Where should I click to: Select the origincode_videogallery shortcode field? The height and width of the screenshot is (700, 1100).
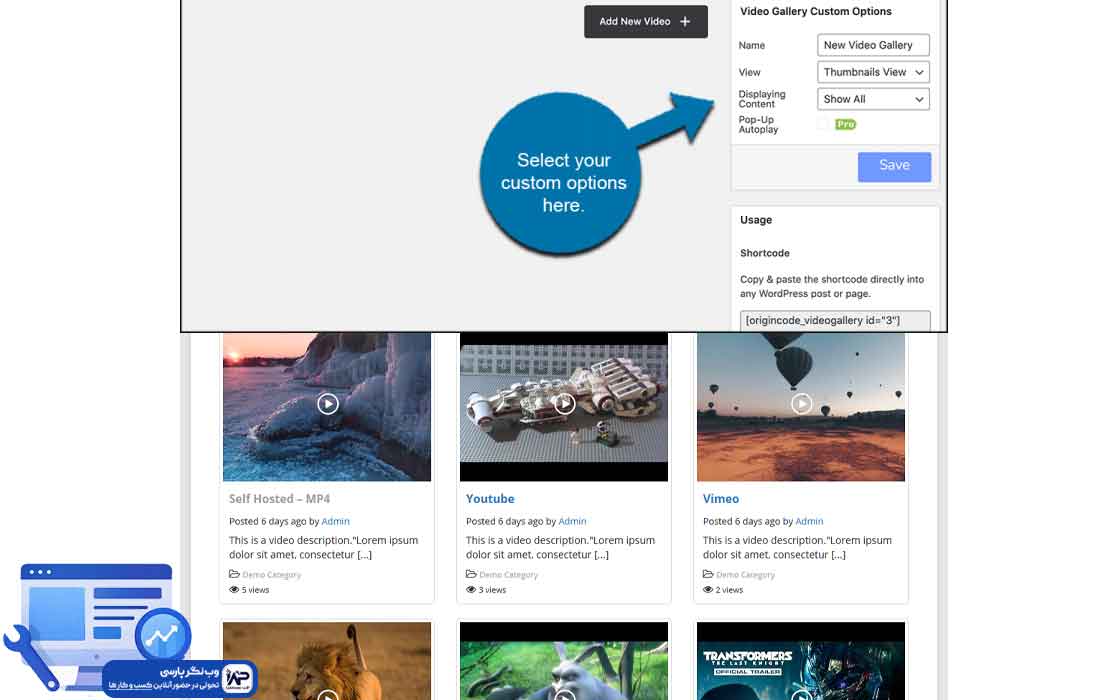[x=835, y=320]
